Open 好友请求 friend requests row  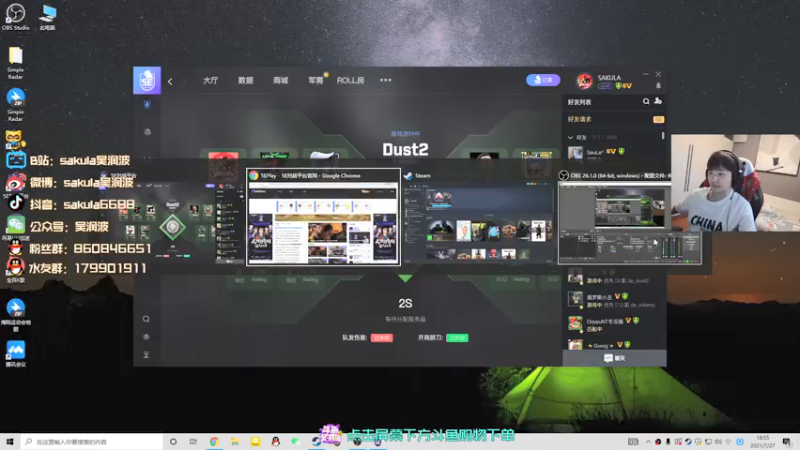coord(614,119)
